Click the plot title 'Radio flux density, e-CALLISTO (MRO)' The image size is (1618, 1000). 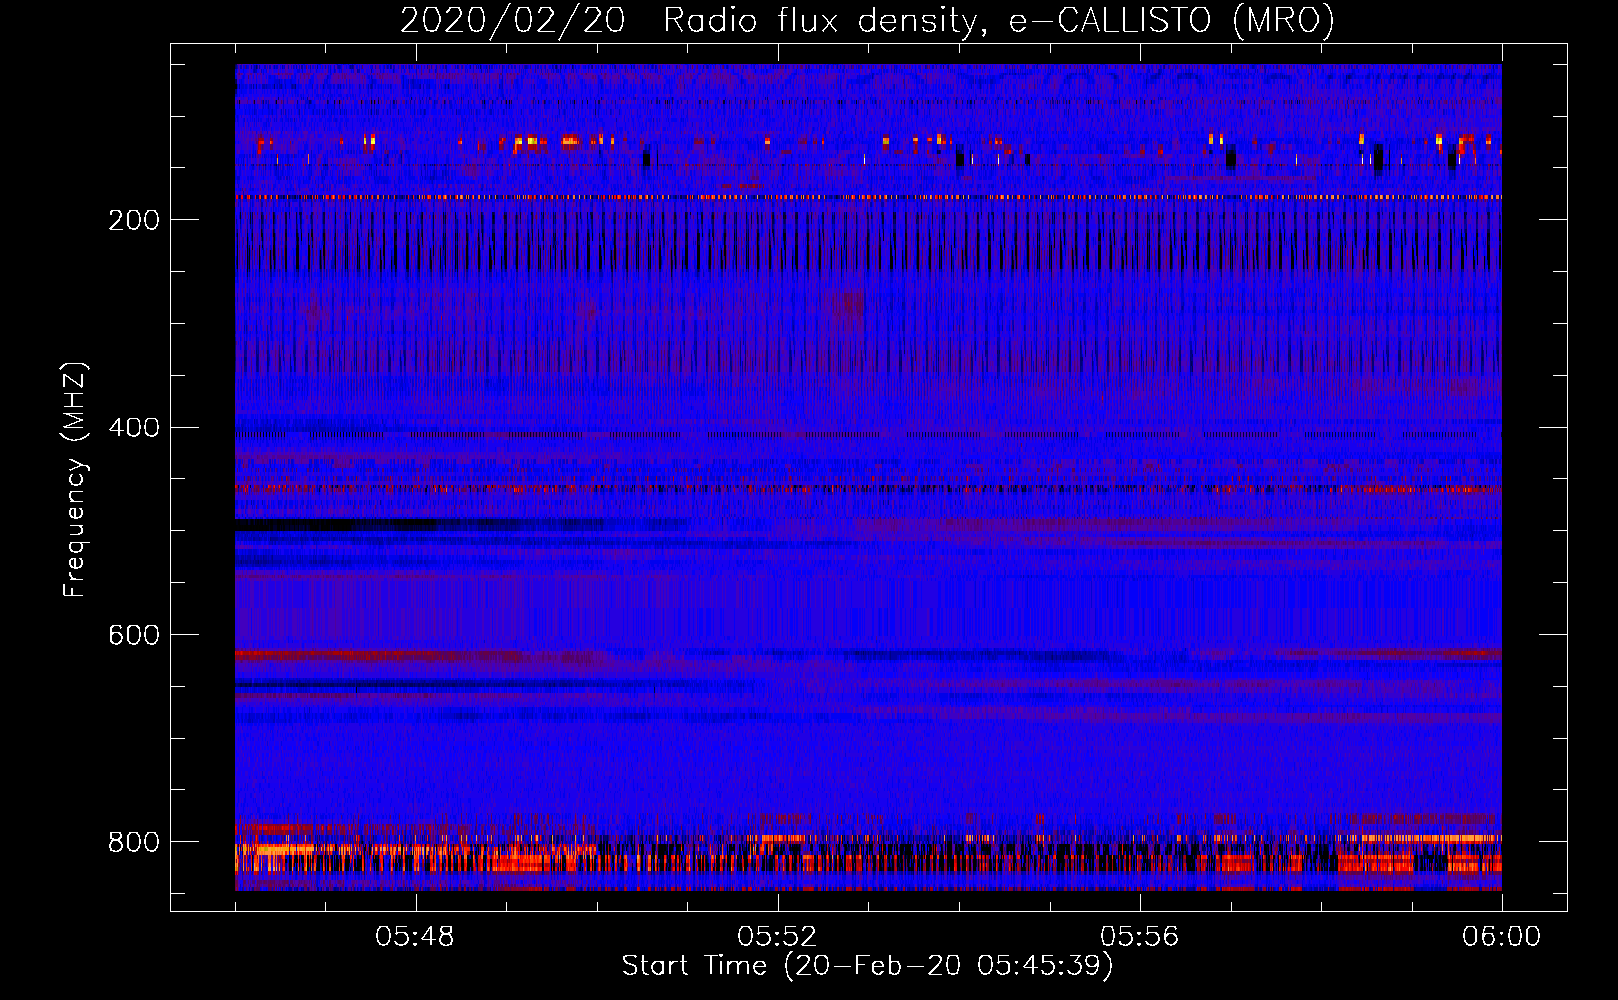point(999,21)
